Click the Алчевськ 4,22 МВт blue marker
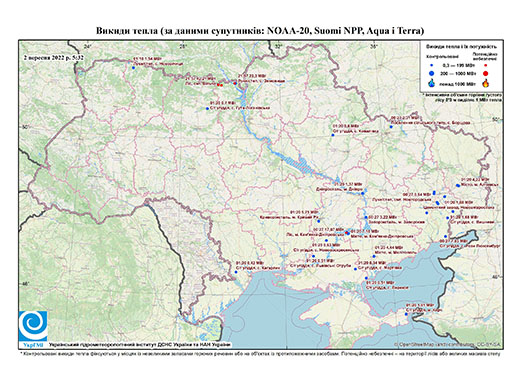 [x=458, y=185]
